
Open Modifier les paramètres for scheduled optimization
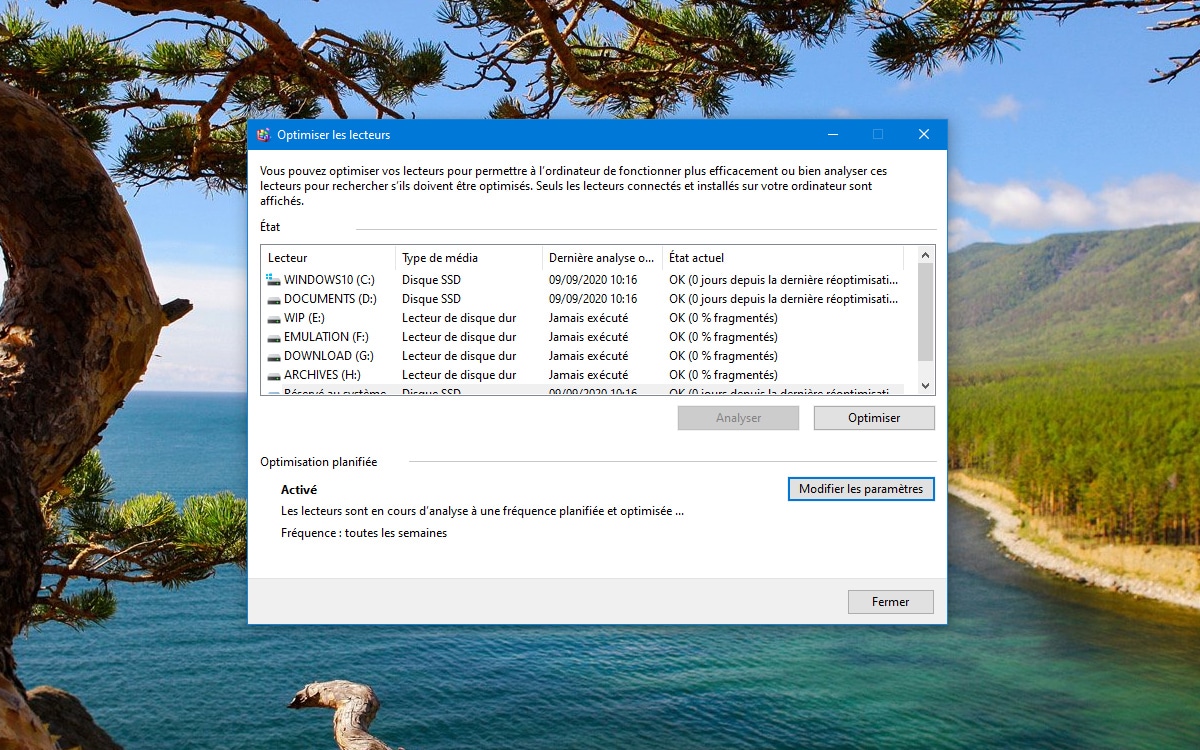(x=860, y=489)
